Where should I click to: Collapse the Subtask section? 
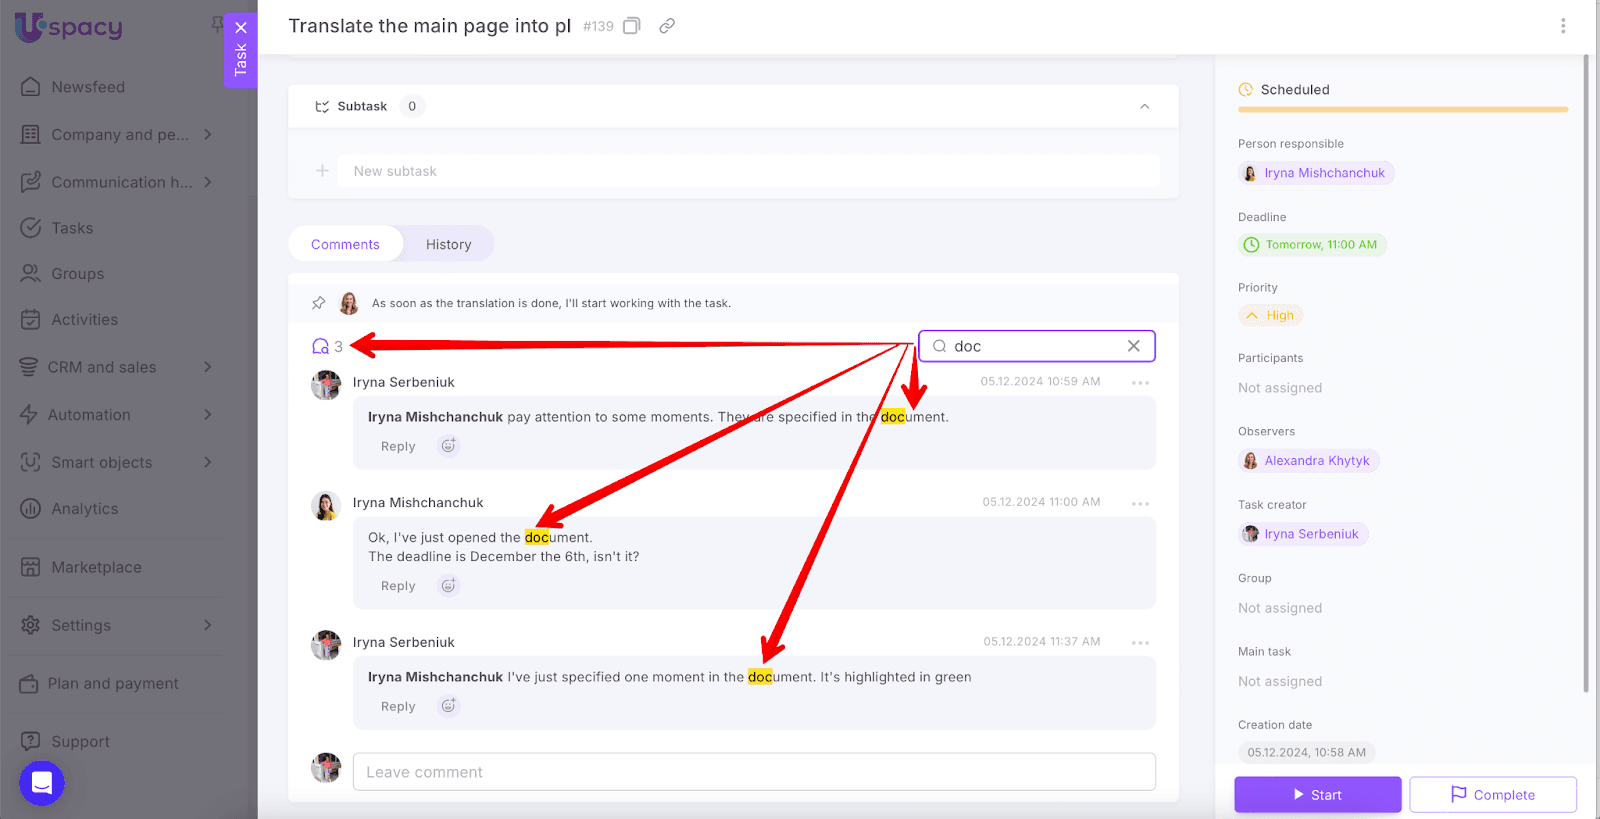1145,106
